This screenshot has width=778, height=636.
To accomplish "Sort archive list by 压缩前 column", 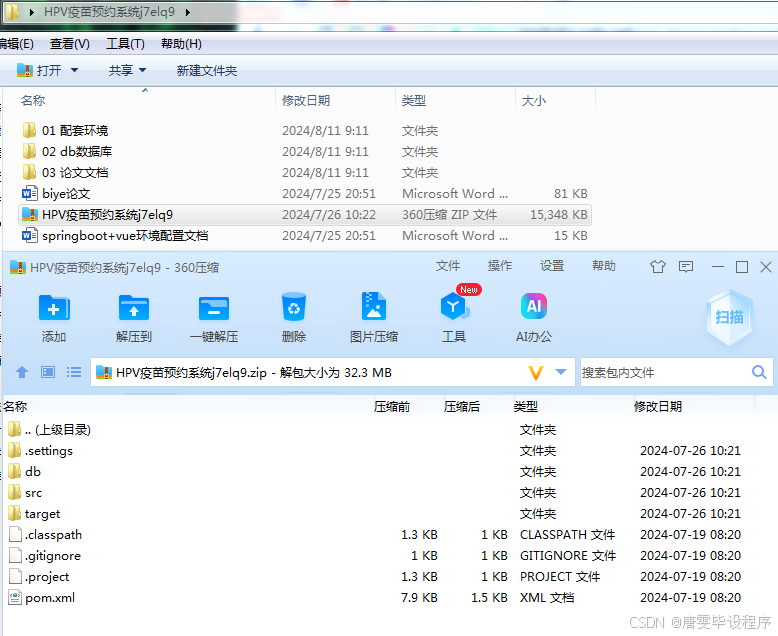I will click(x=392, y=407).
